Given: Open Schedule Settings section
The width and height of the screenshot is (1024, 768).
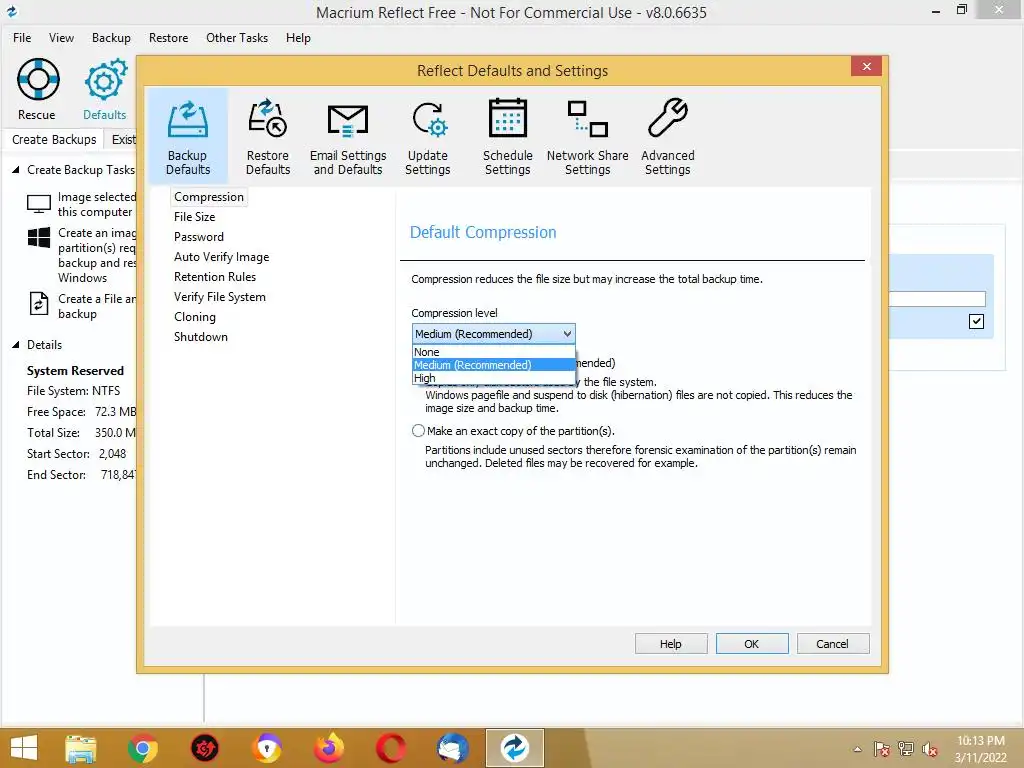Looking at the screenshot, I should pos(507,136).
